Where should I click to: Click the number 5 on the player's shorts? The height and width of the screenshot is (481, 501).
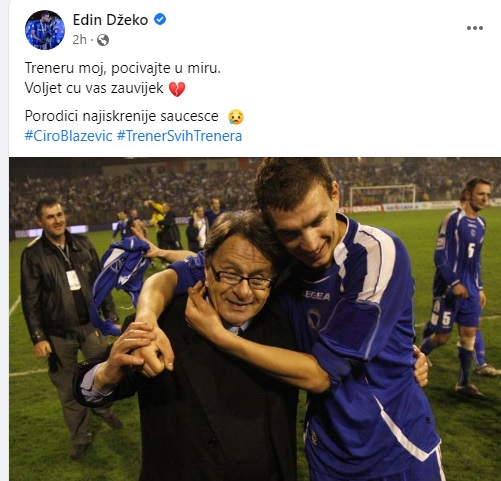(446, 319)
